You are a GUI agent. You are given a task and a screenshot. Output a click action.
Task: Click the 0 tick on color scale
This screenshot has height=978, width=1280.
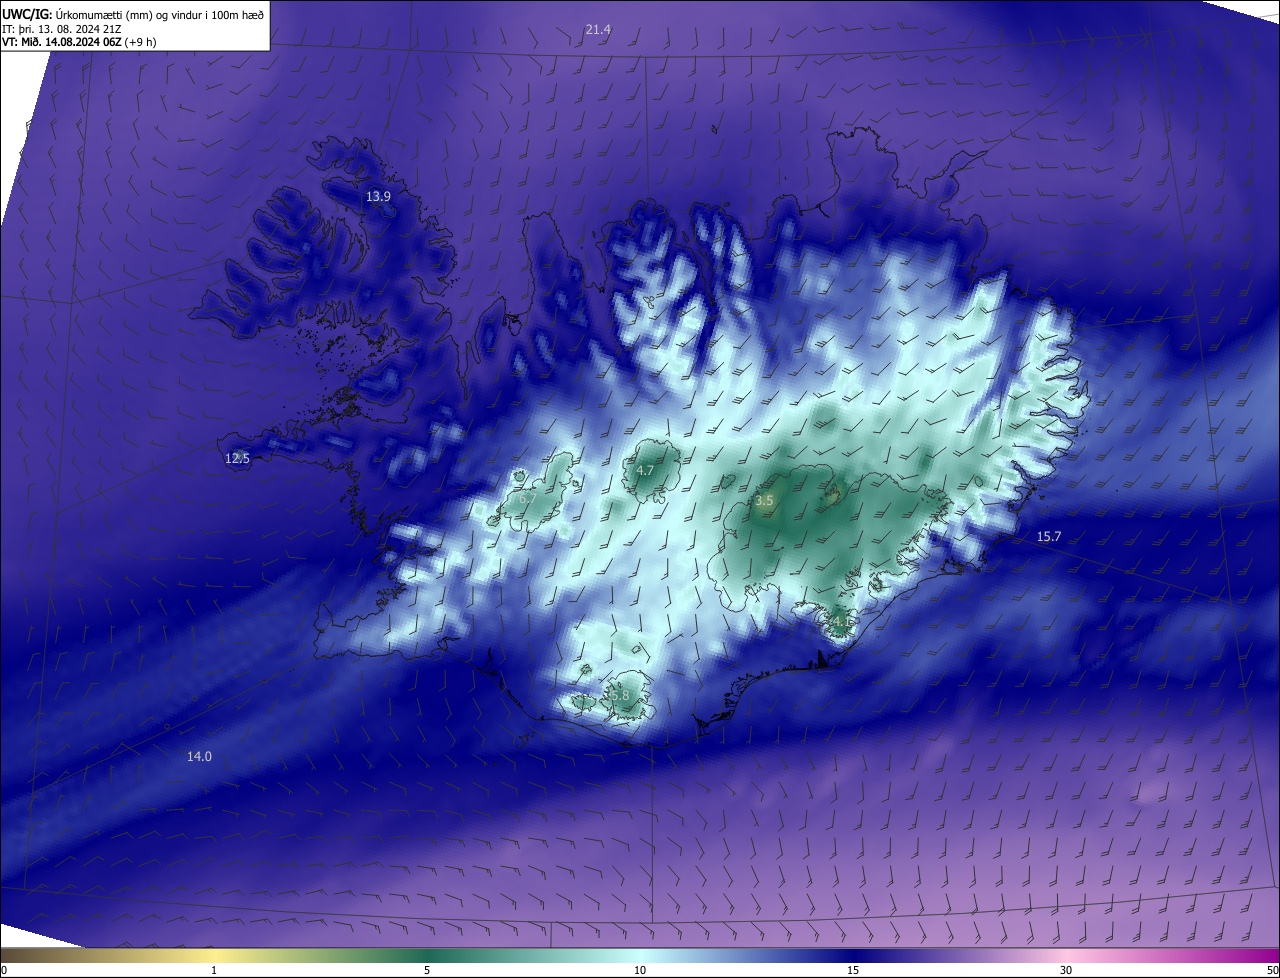pos(4,970)
